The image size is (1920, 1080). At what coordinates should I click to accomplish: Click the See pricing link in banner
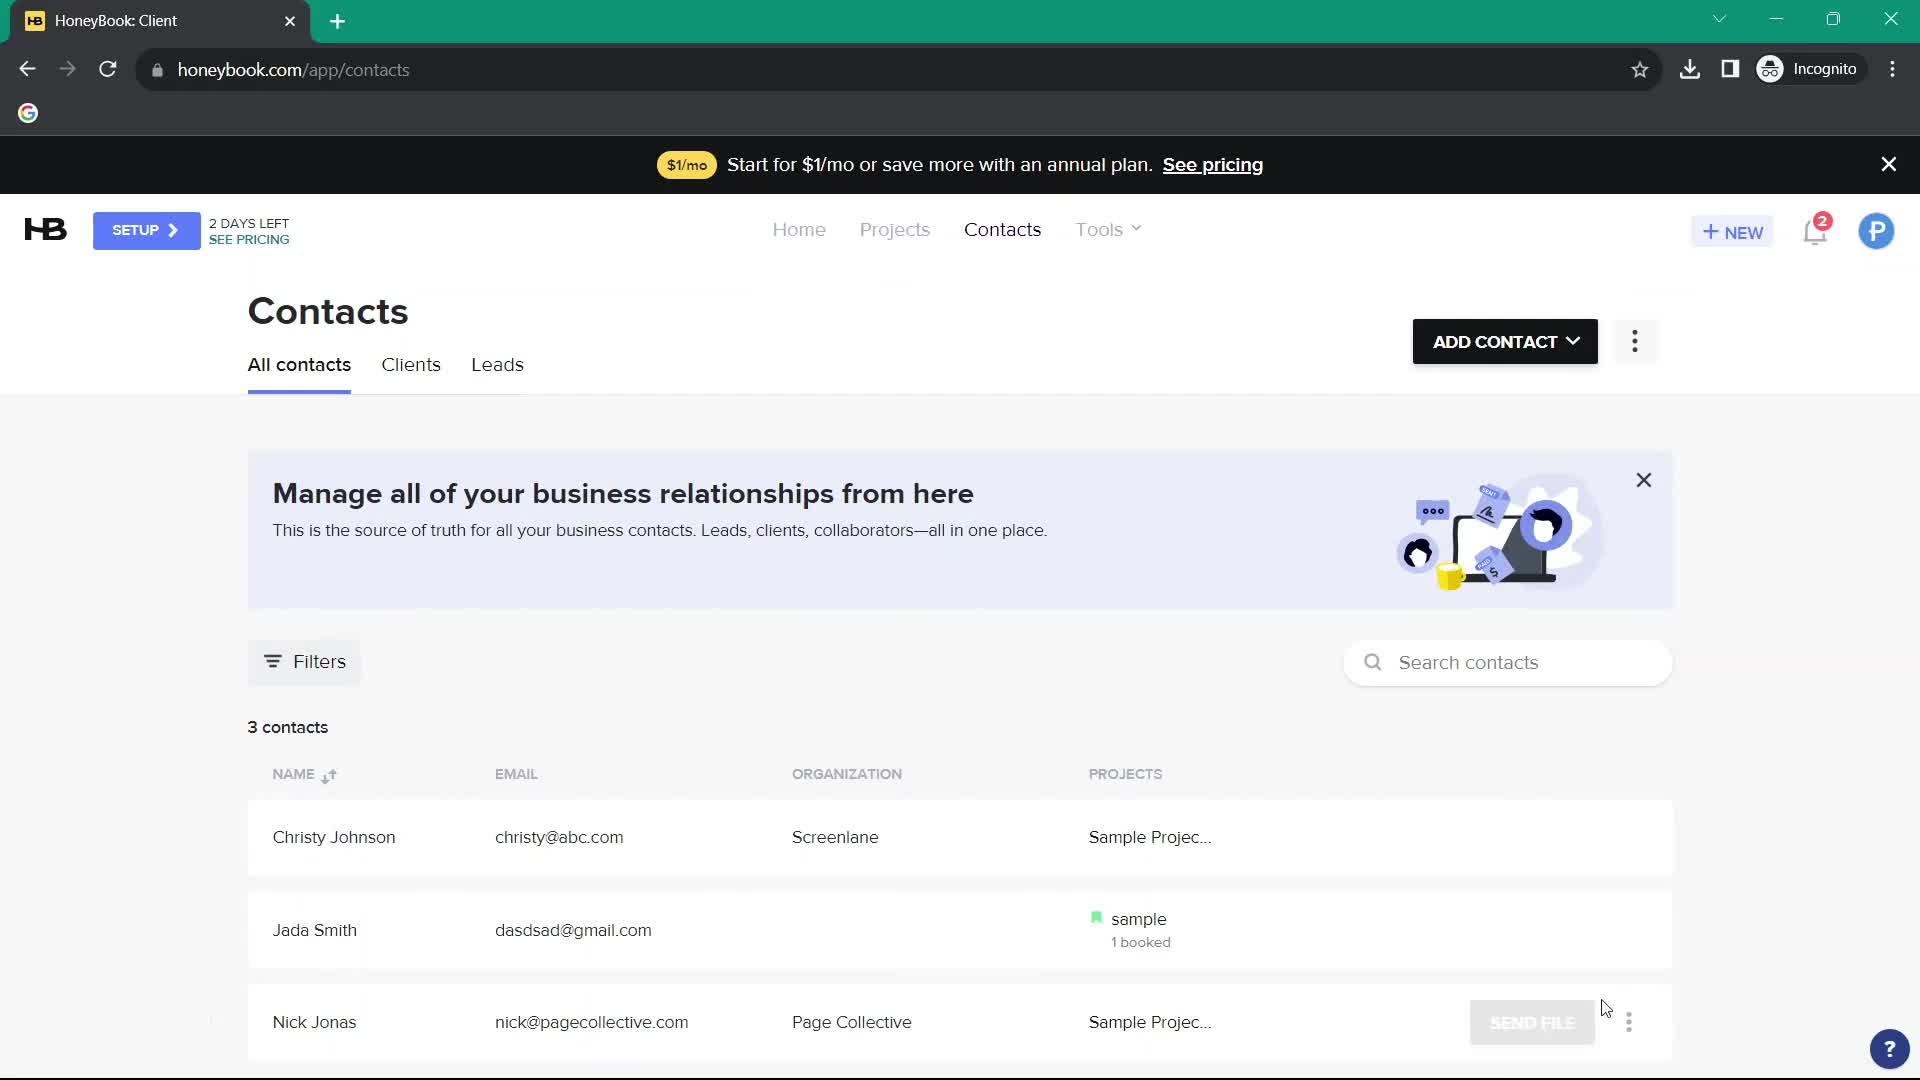[1213, 164]
